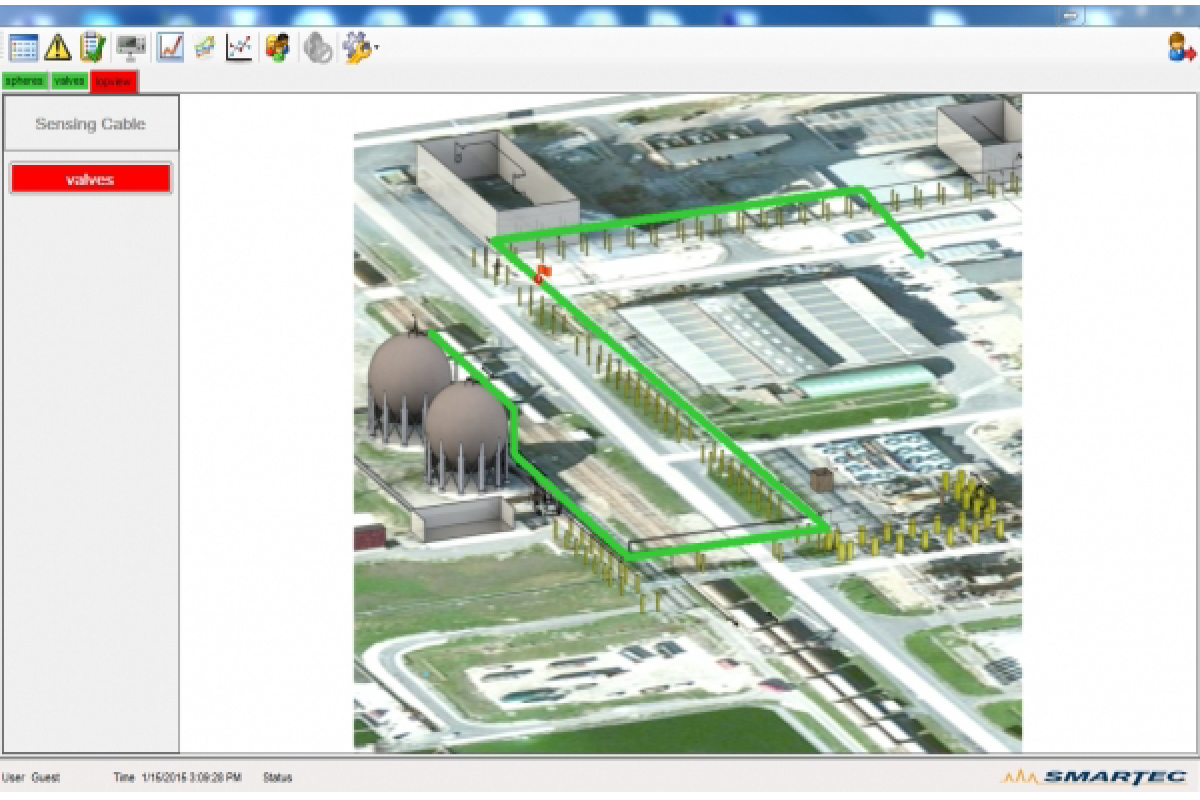Select the monitor device icon
The width and height of the screenshot is (1200, 800).
click(130, 47)
